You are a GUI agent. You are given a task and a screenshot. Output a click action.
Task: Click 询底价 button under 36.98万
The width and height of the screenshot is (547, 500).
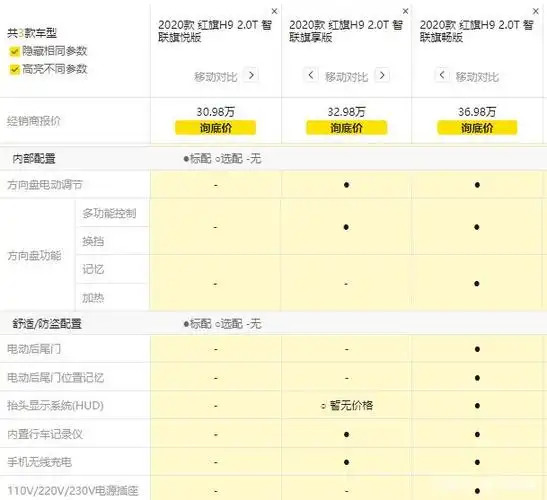477,128
